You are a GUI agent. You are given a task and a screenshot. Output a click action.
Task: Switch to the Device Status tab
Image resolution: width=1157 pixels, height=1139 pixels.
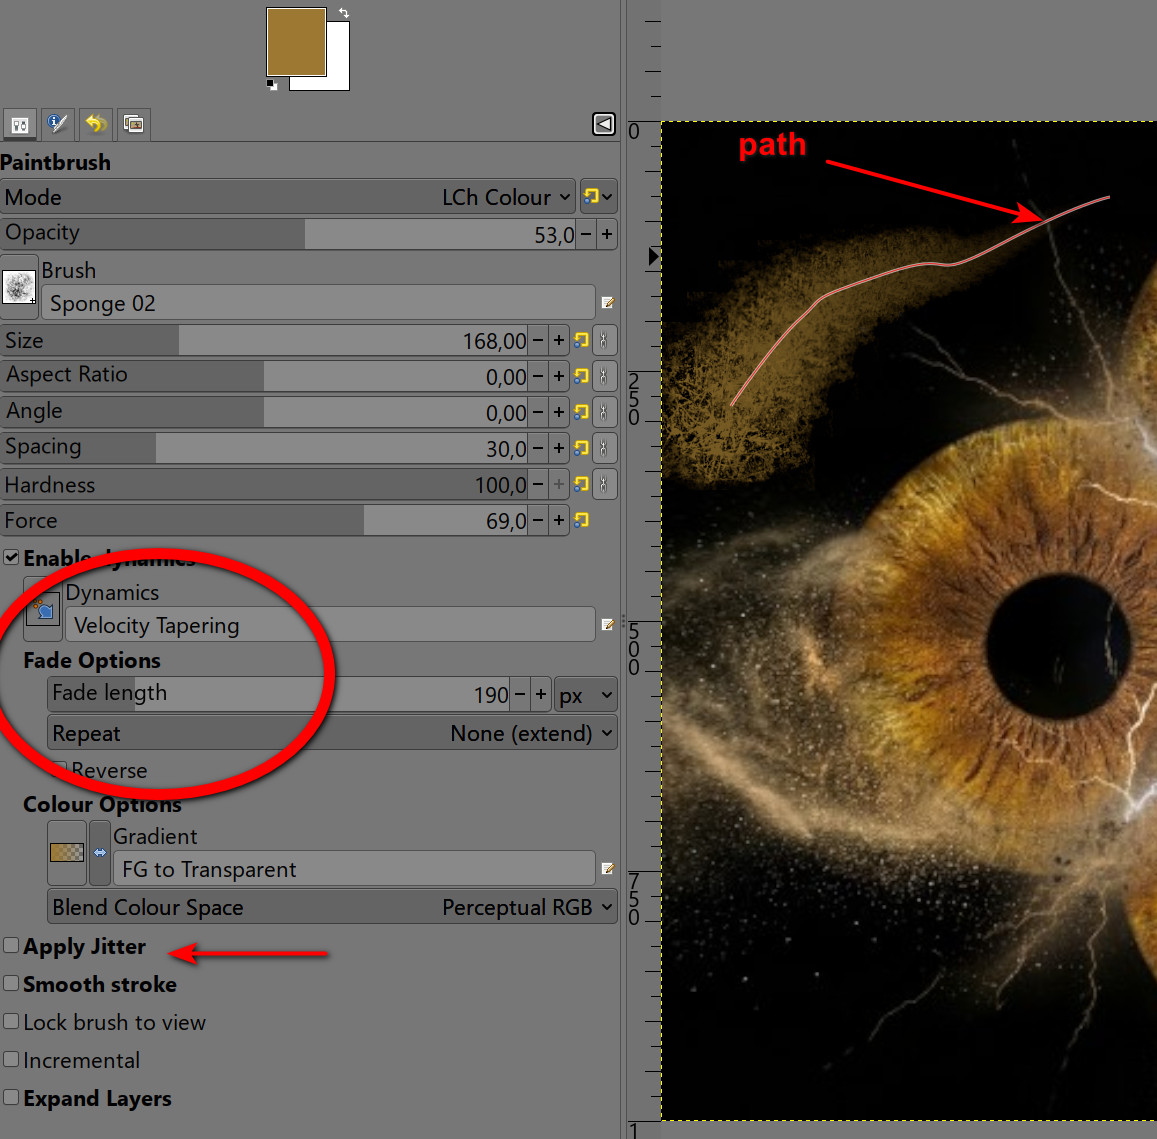[x=57, y=124]
